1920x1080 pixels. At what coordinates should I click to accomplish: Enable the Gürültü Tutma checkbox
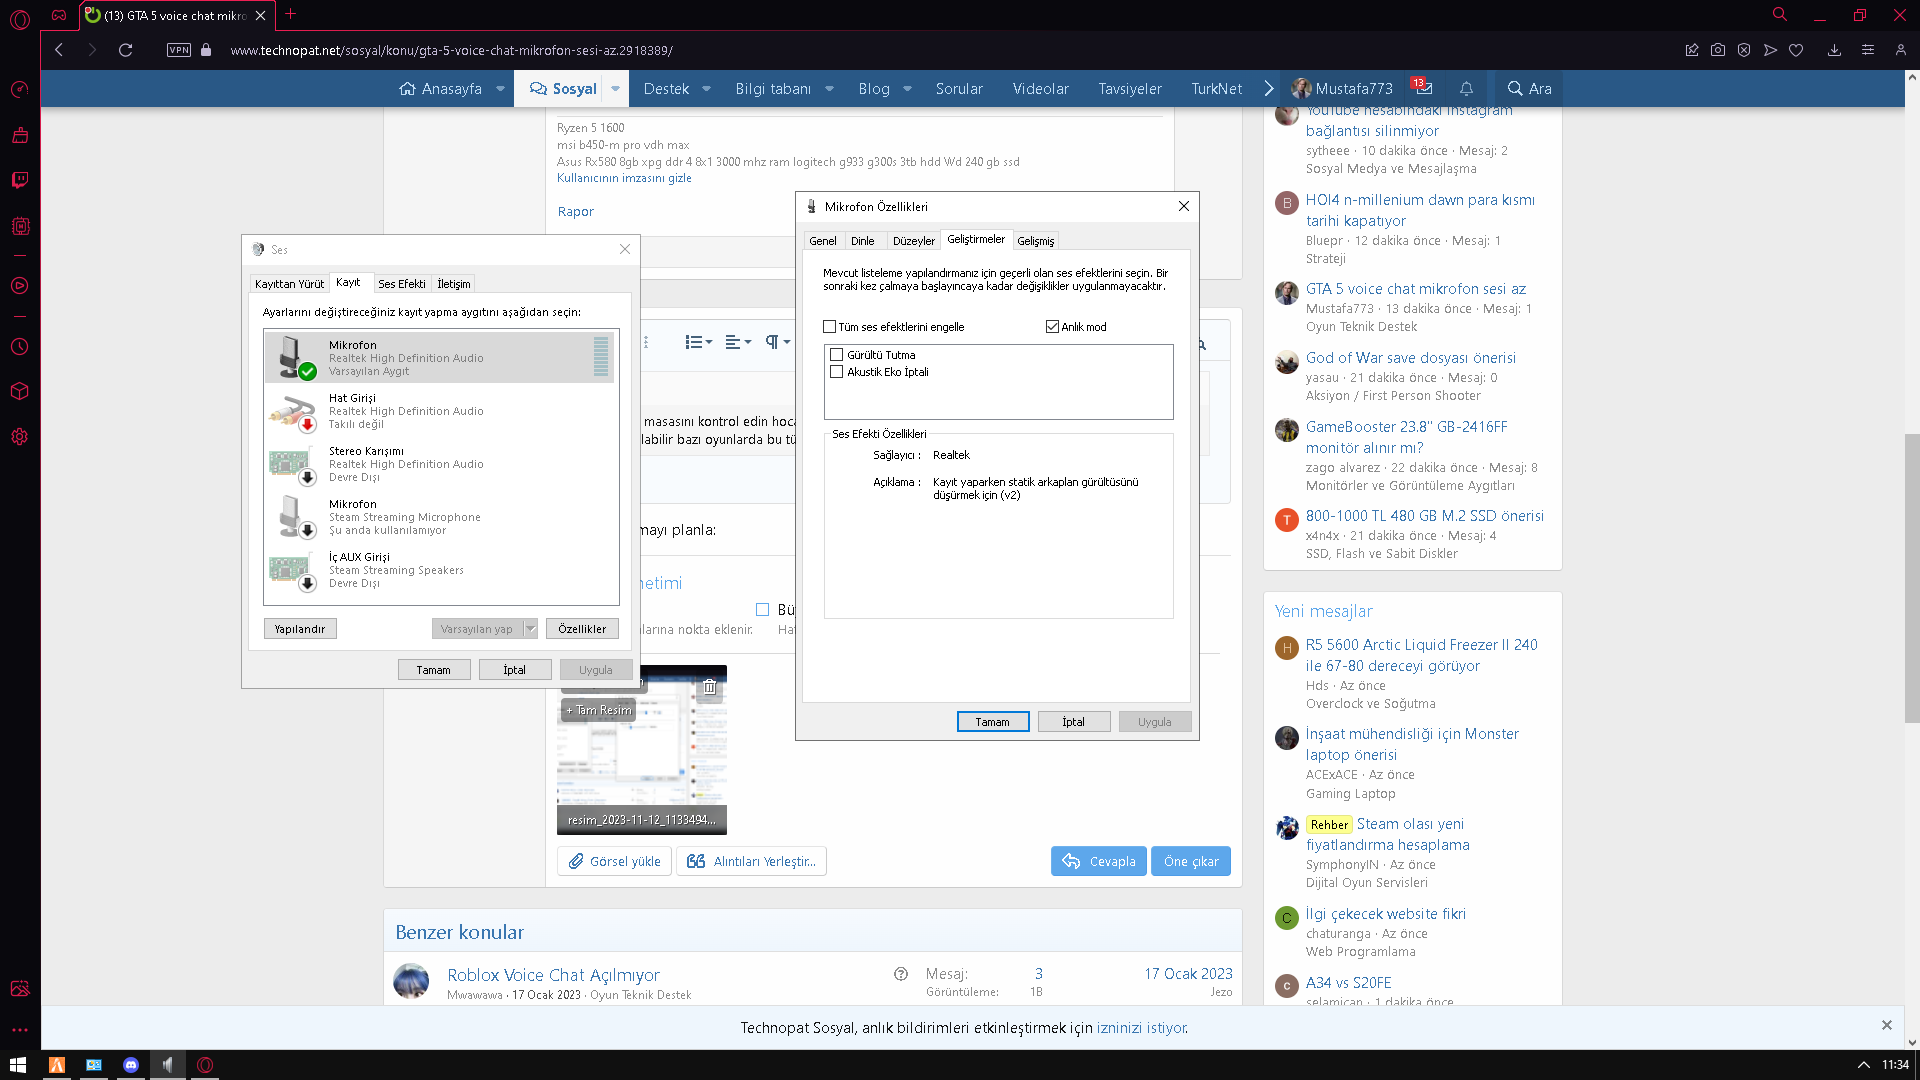tap(837, 355)
